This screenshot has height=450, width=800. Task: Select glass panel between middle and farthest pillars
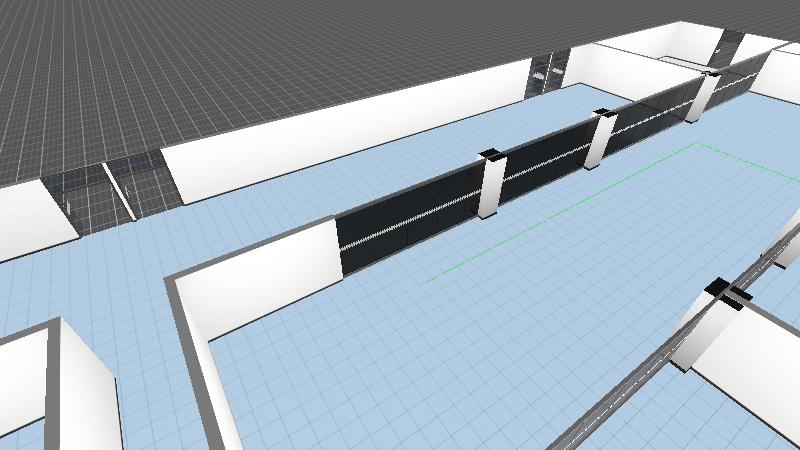(652, 118)
